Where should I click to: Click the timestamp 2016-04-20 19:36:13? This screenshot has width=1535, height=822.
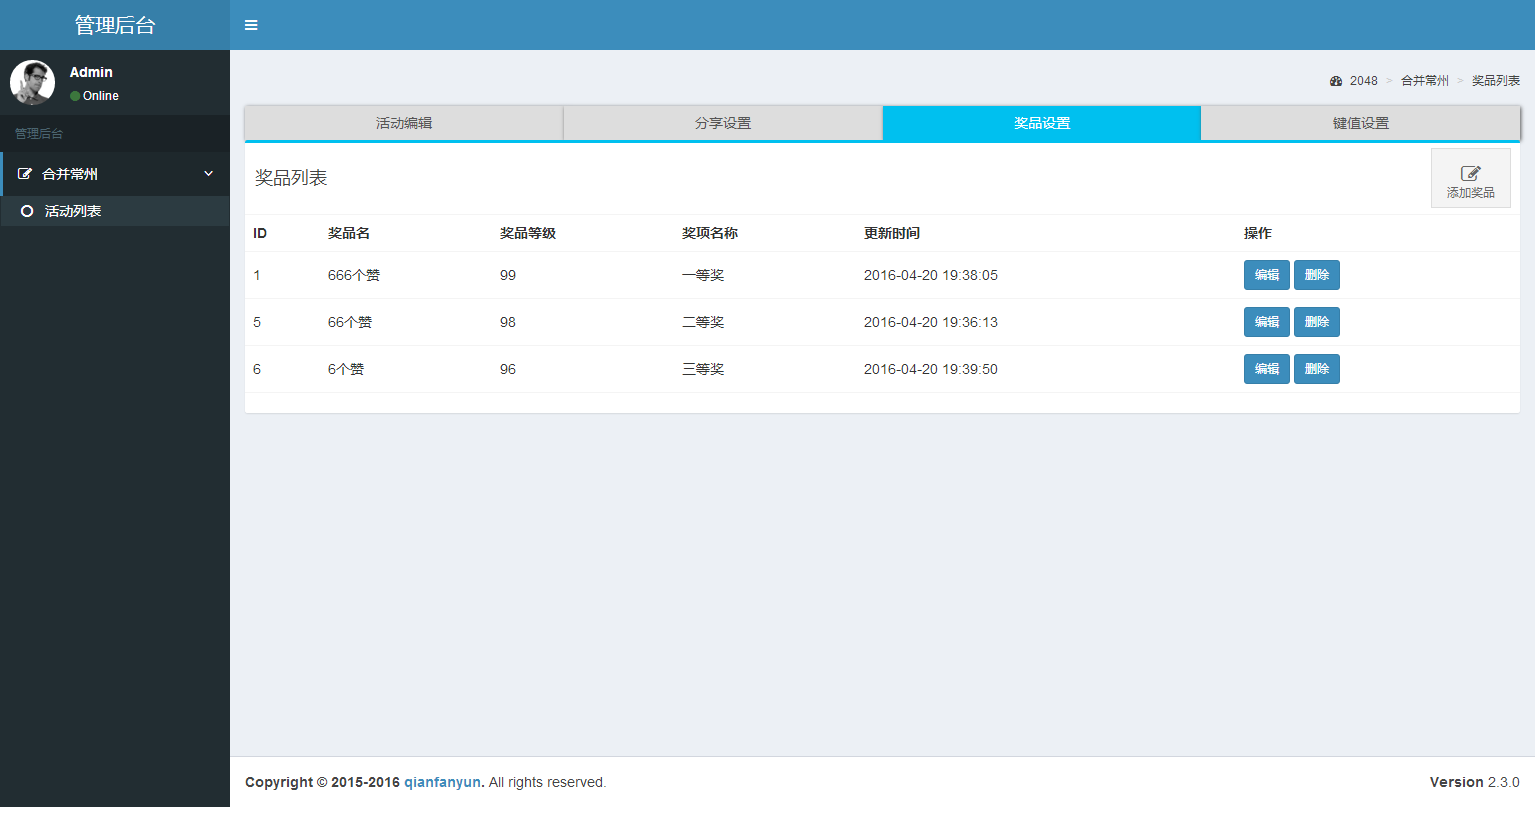point(931,322)
